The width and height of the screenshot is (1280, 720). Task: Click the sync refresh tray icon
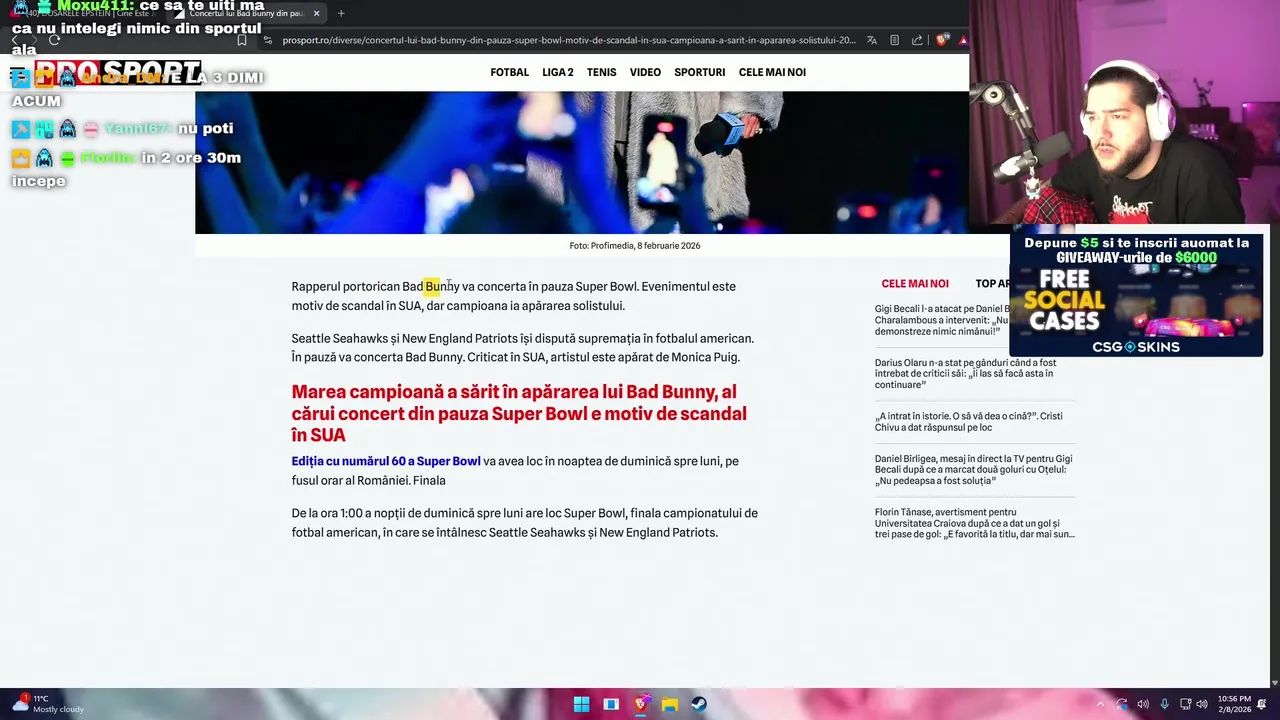point(1122,704)
